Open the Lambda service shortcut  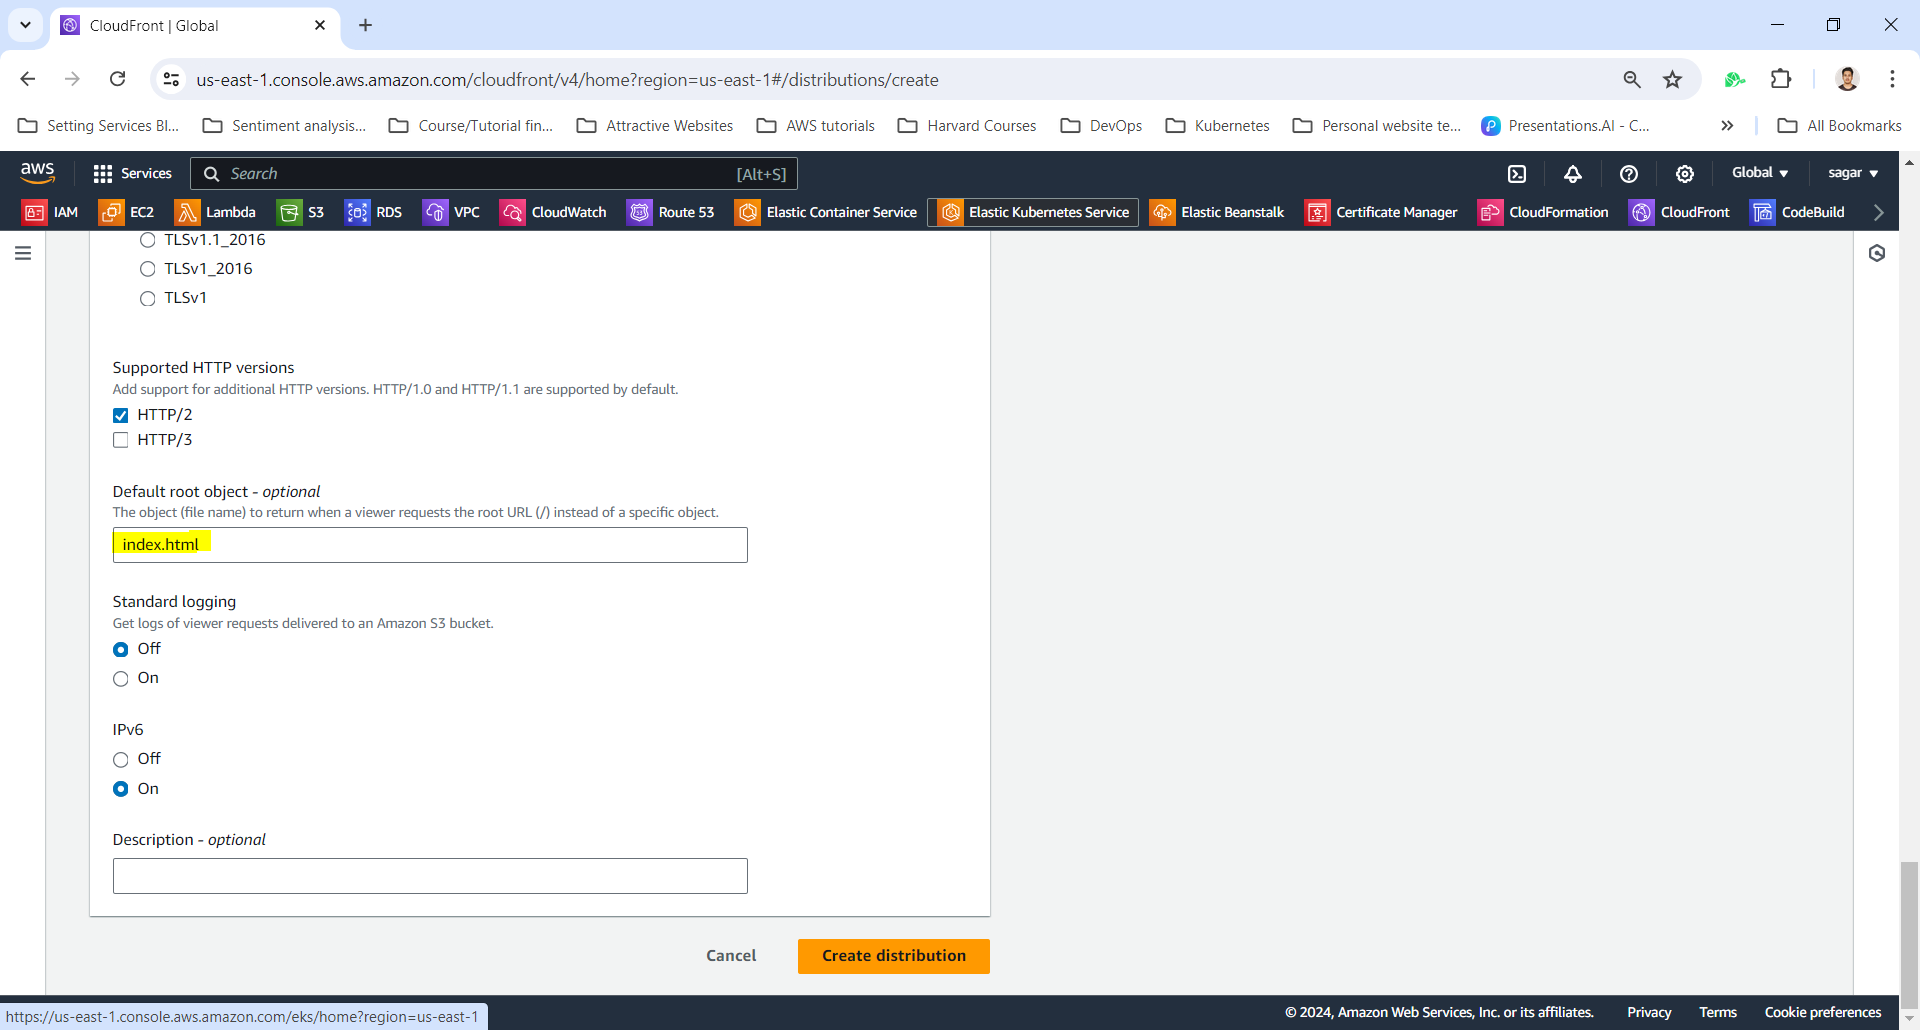tap(215, 212)
